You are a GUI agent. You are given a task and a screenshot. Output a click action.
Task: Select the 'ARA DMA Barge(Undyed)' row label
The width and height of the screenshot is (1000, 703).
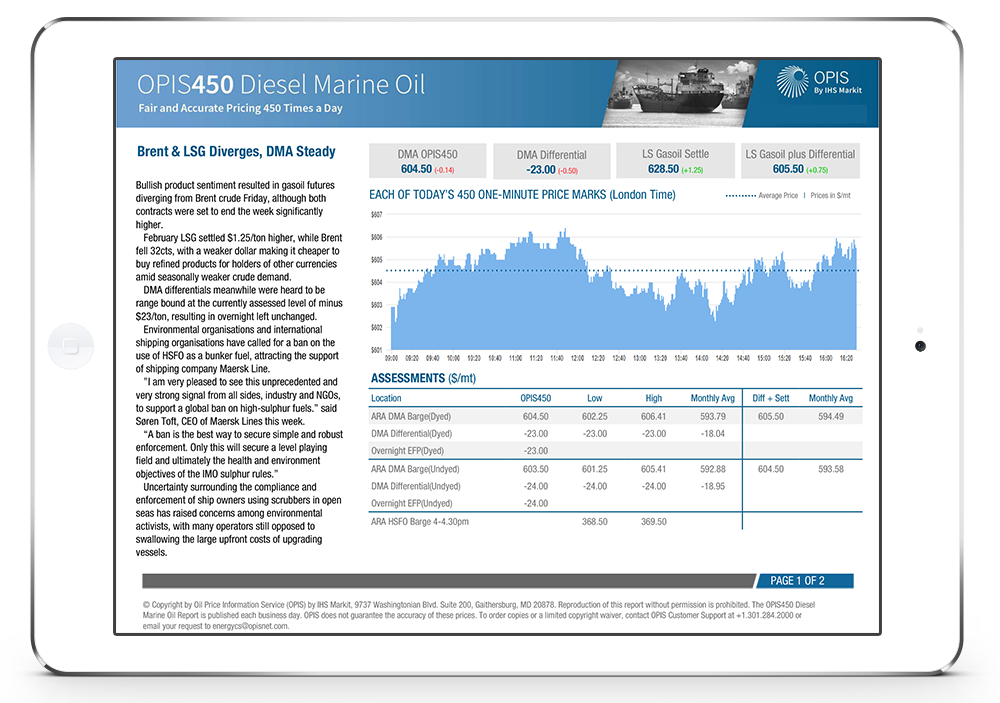(x=415, y=469)
